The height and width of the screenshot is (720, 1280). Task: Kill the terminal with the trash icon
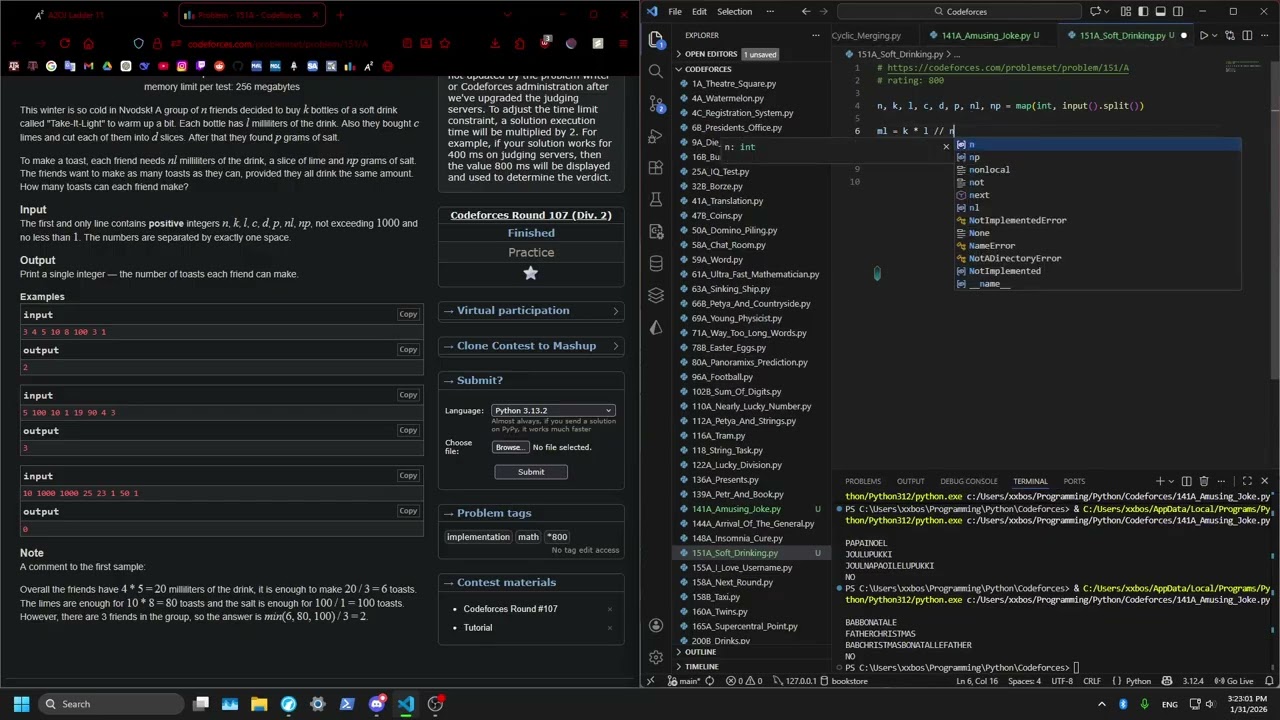coord(1204,481)
